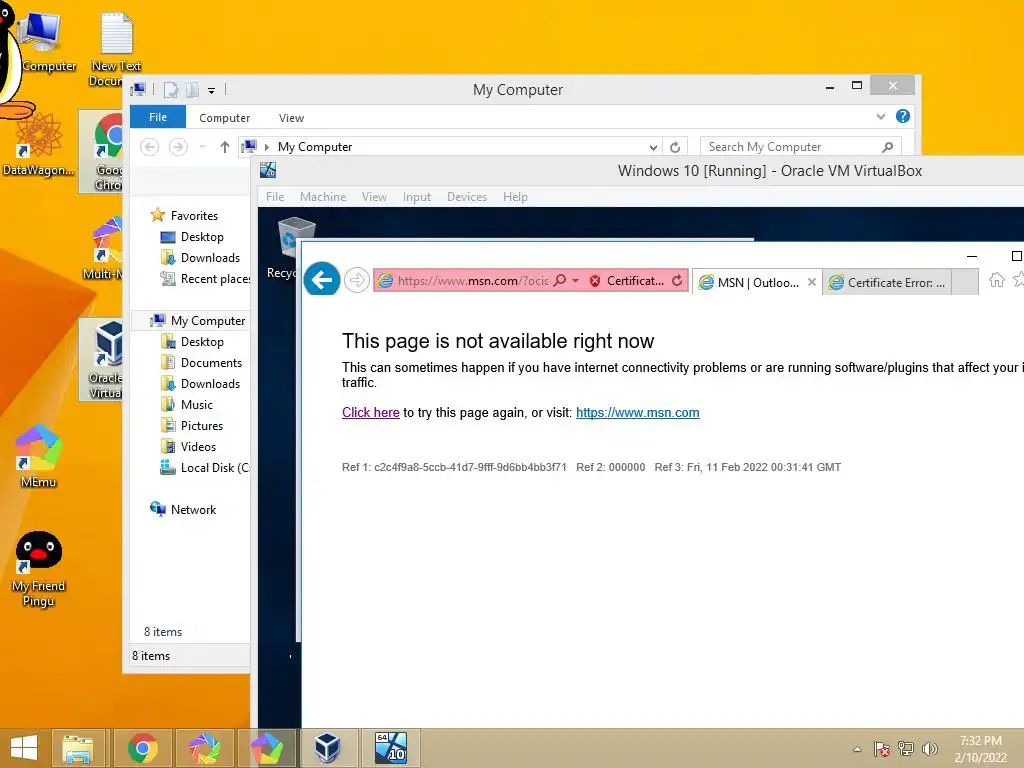Open VirtualBox View menu
This screenshot has height=768, width=1024.
point(374,197)
